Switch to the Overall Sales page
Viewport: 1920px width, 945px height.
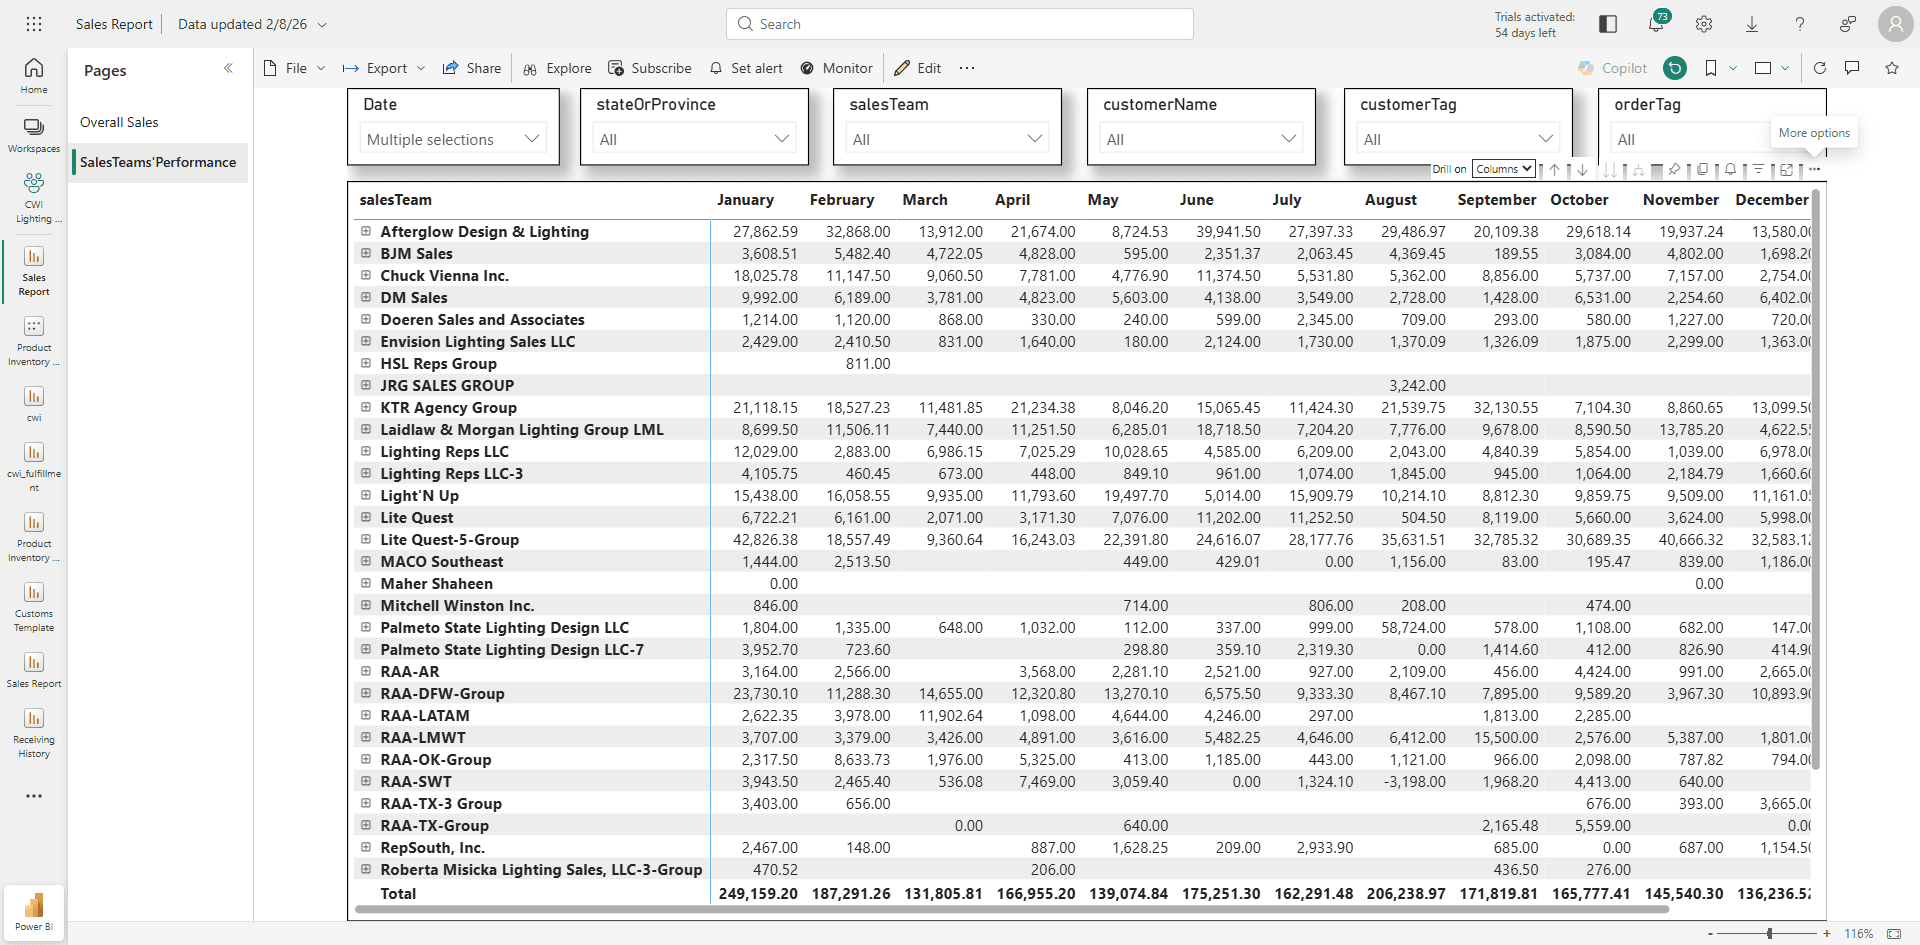tap(119, 122)
